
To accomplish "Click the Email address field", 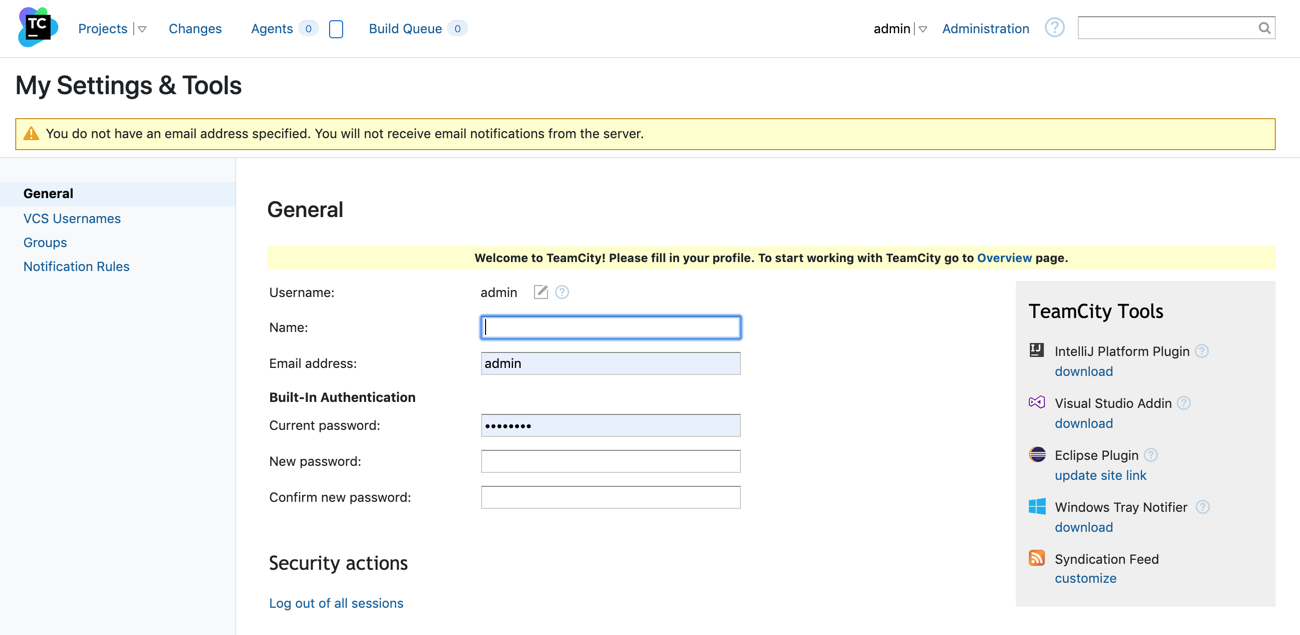I will 611,363.
